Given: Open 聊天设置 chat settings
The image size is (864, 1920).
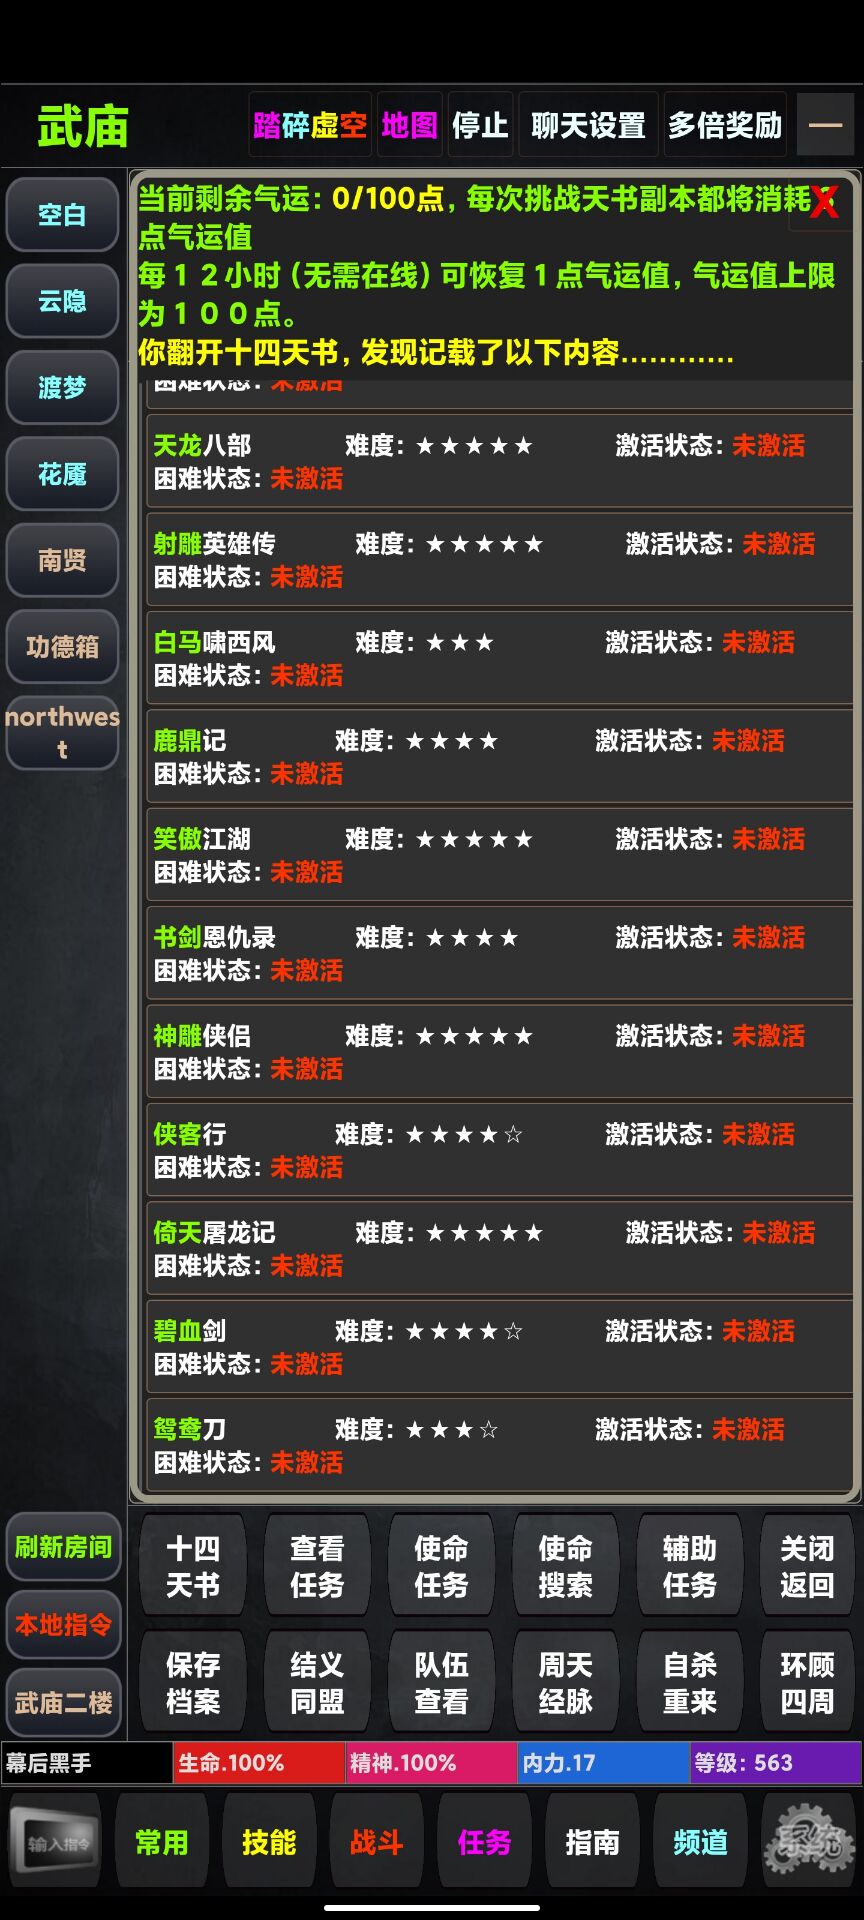Looking at the screenshot, I should click(587, 124).
